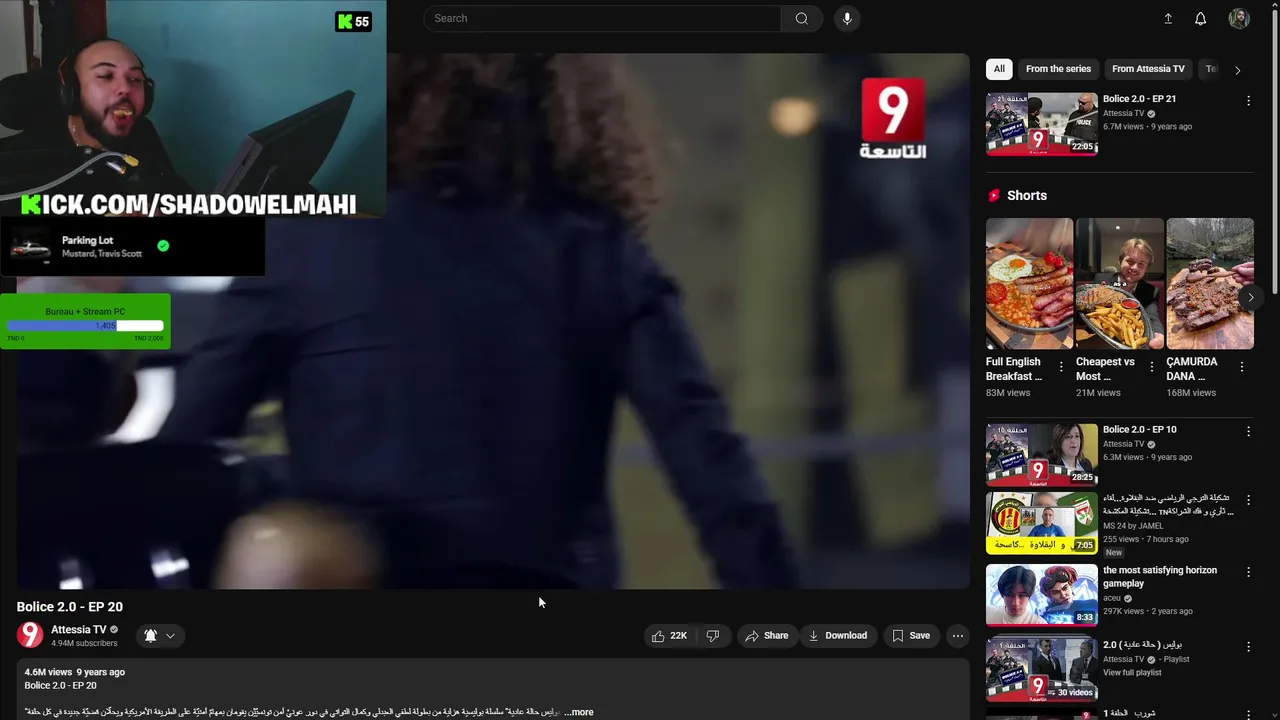Click Bolice 2.0 - EP 21 title
This screenshot has width=1280, height=720.
(1139, 99)
